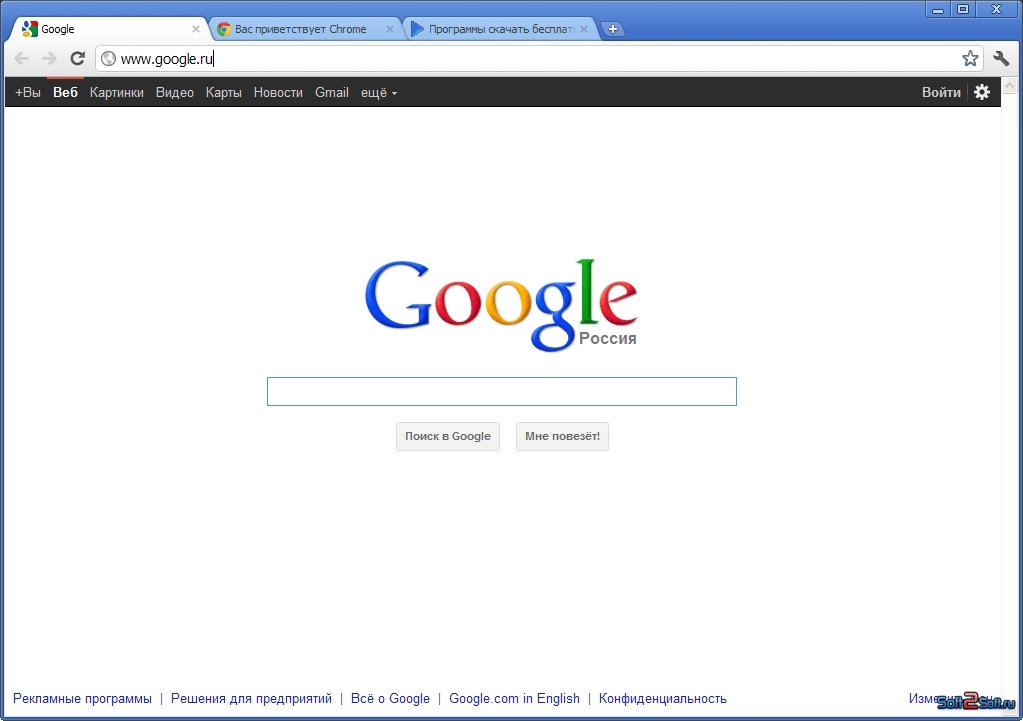This screenshot has height=721, width=1023.
Task: Click Войти to sign in
Action: click(941, 93)
